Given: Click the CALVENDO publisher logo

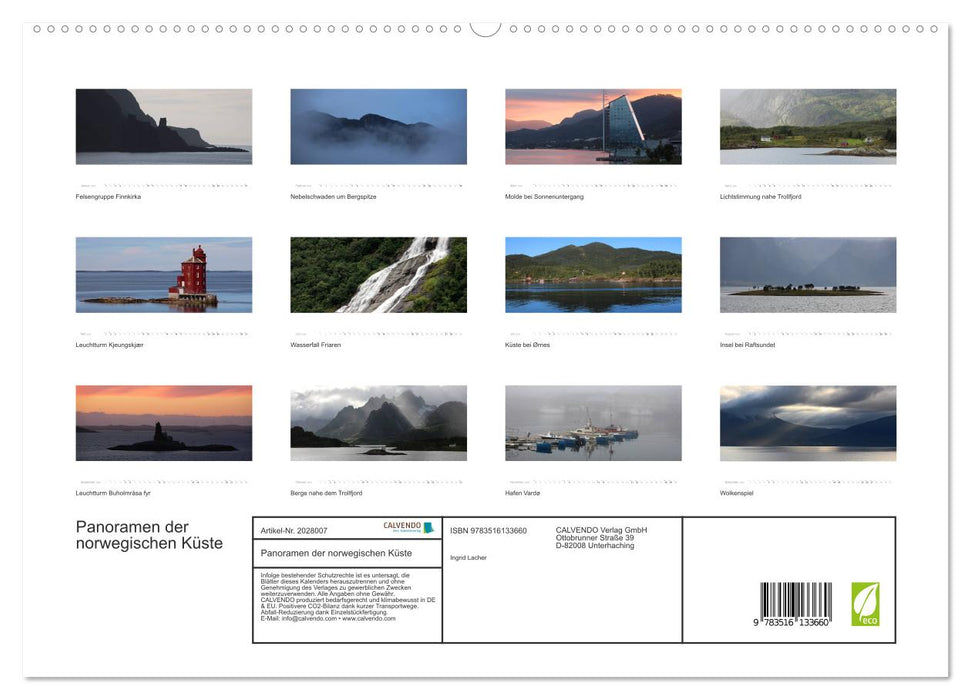Looking at the screenshot, I should (404, 527).
